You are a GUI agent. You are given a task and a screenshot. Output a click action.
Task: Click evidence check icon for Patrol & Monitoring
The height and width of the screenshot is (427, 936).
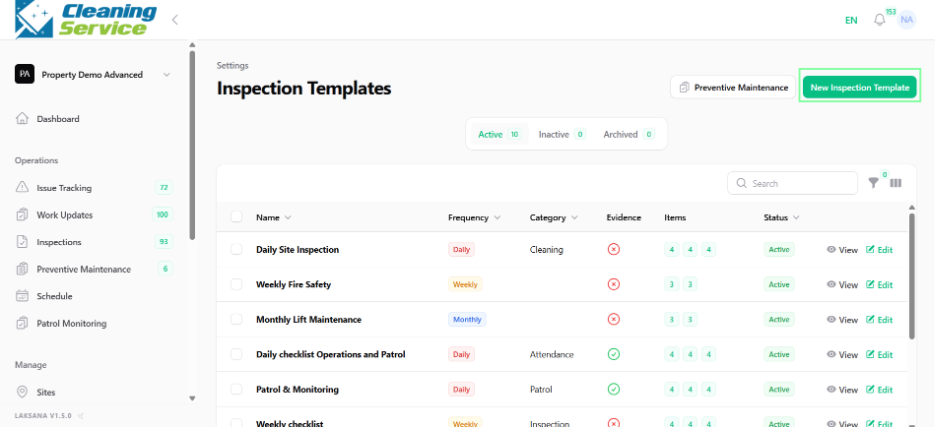614,389
